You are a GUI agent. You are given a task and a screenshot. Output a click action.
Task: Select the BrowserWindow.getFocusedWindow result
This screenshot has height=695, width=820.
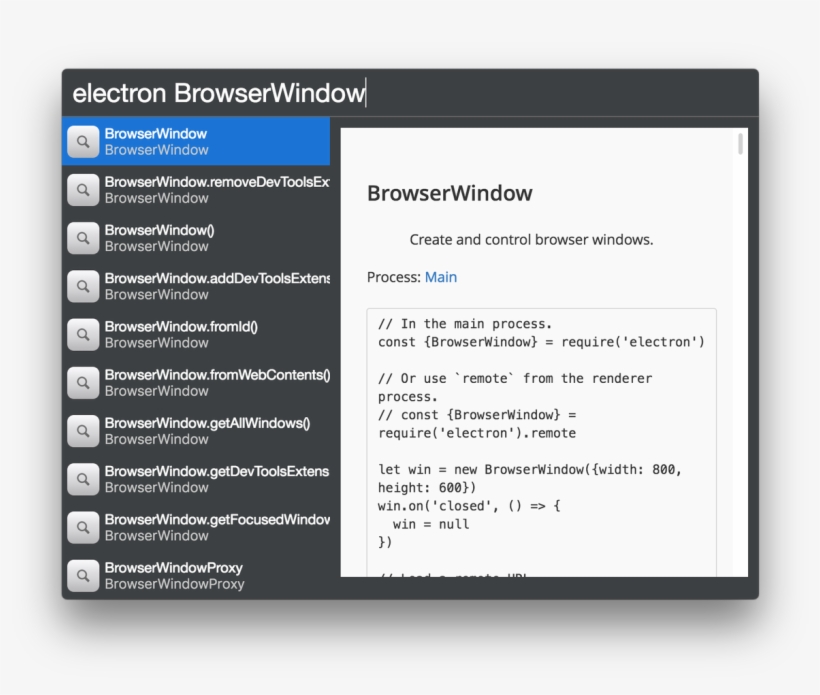click(x=215, y=527)
